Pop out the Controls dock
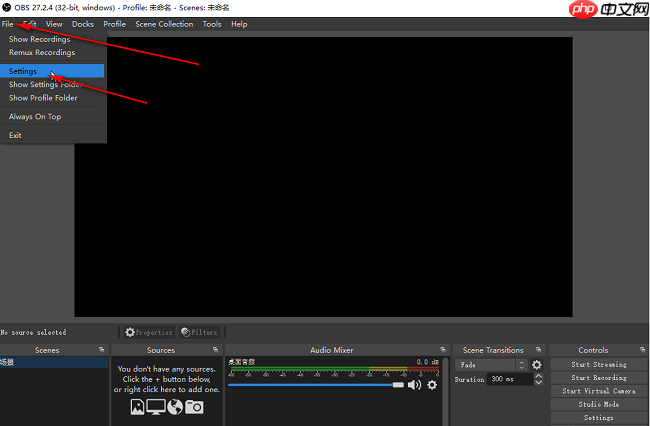 [x=642, y=350]
